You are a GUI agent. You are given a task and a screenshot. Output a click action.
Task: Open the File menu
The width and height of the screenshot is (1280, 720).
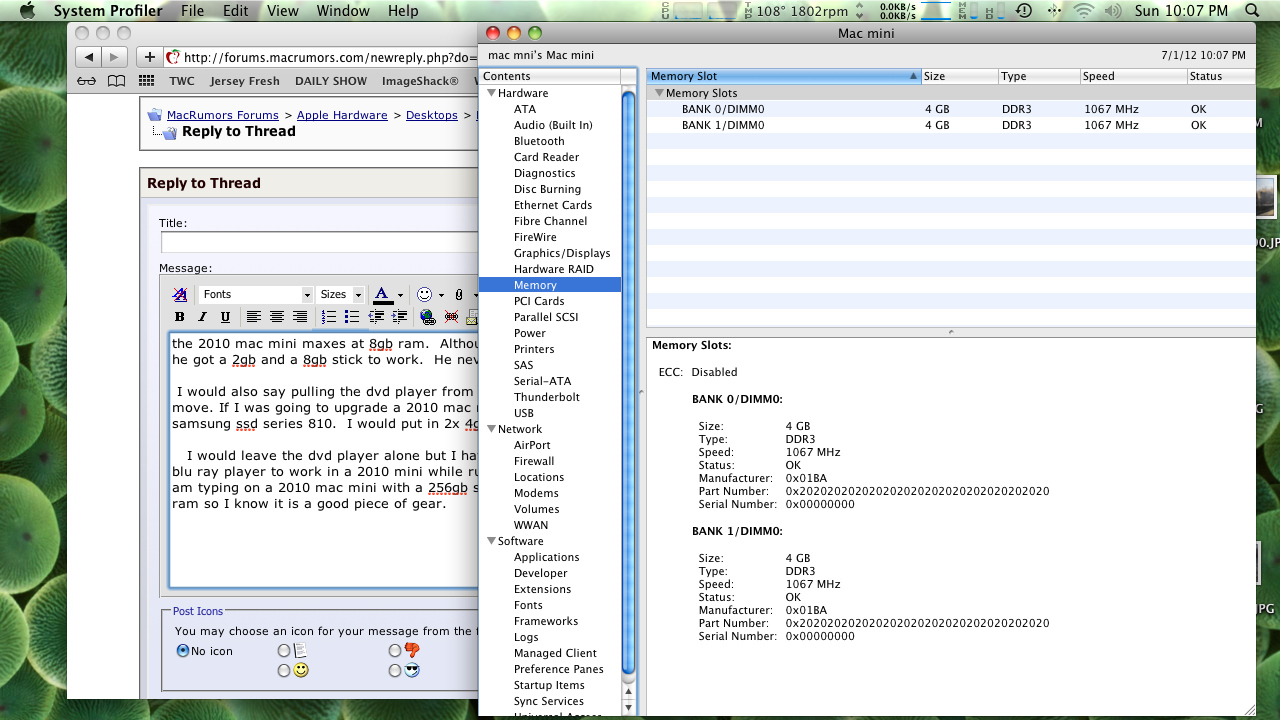pyautogui.click(x=192, y=11)
